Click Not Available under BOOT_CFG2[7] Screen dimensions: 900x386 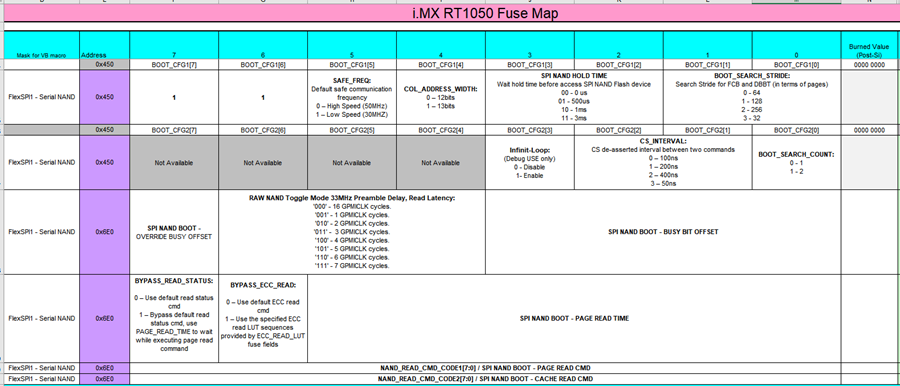pyautogui.click(x=174, y=163)
